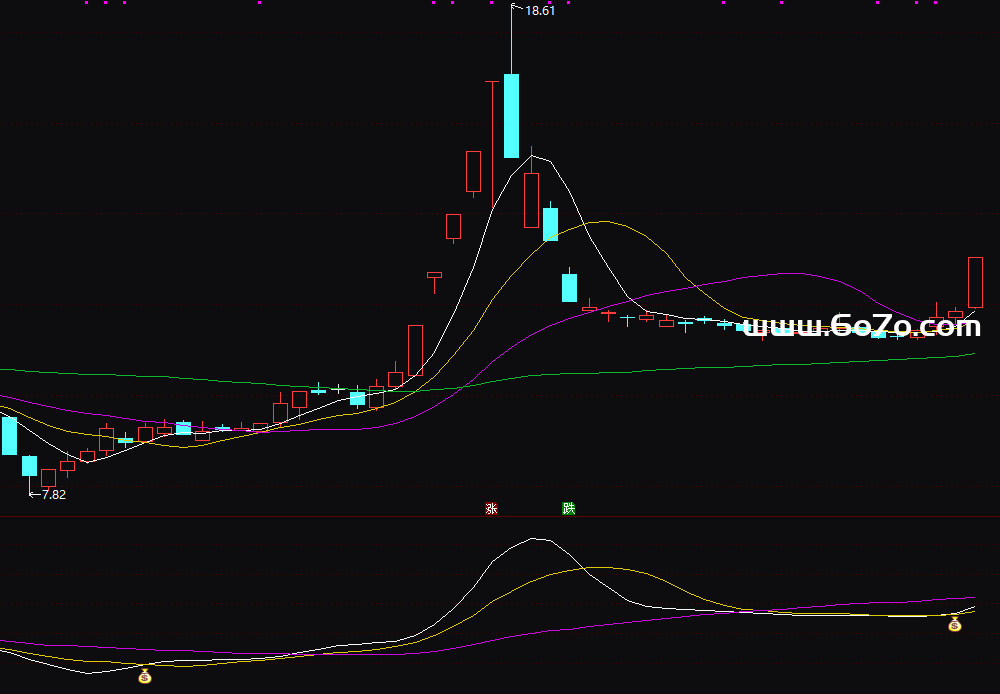Select the small red candle with the 7.82 low
Image resolution: width=1000 pixels, height=694 pixels.
point(48,477)
